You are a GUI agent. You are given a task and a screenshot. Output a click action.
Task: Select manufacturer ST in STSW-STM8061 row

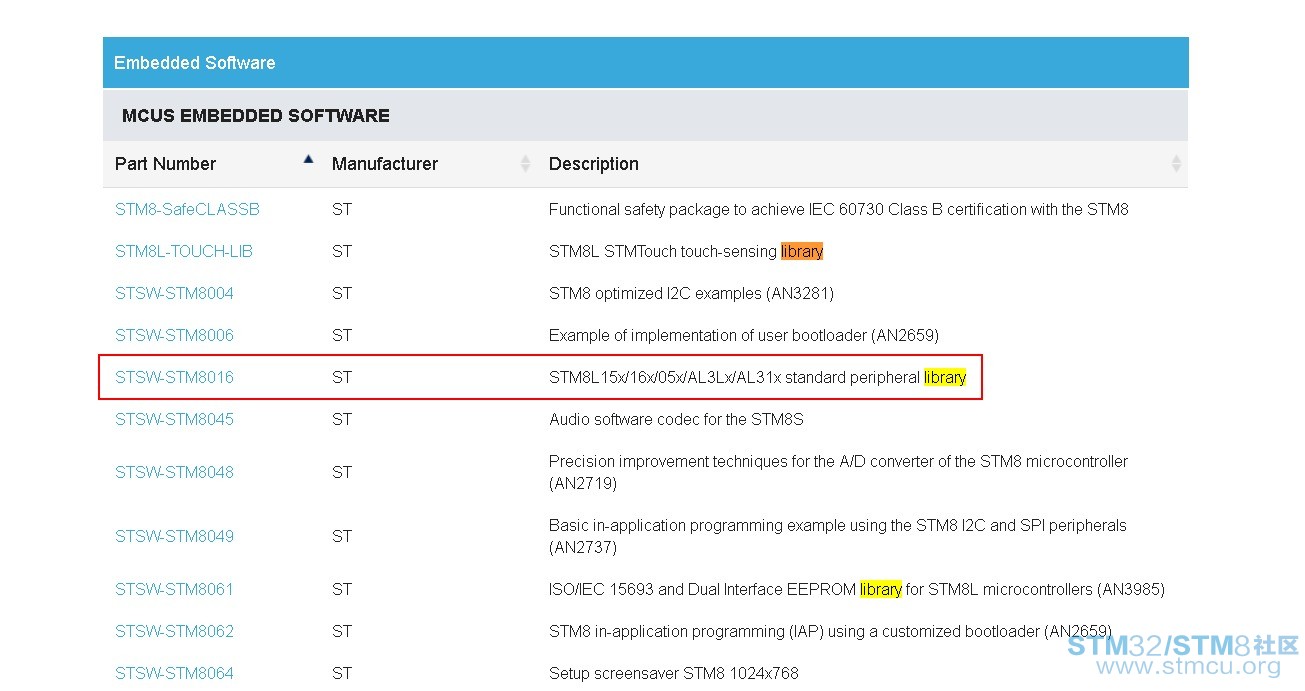coord(342,589)
